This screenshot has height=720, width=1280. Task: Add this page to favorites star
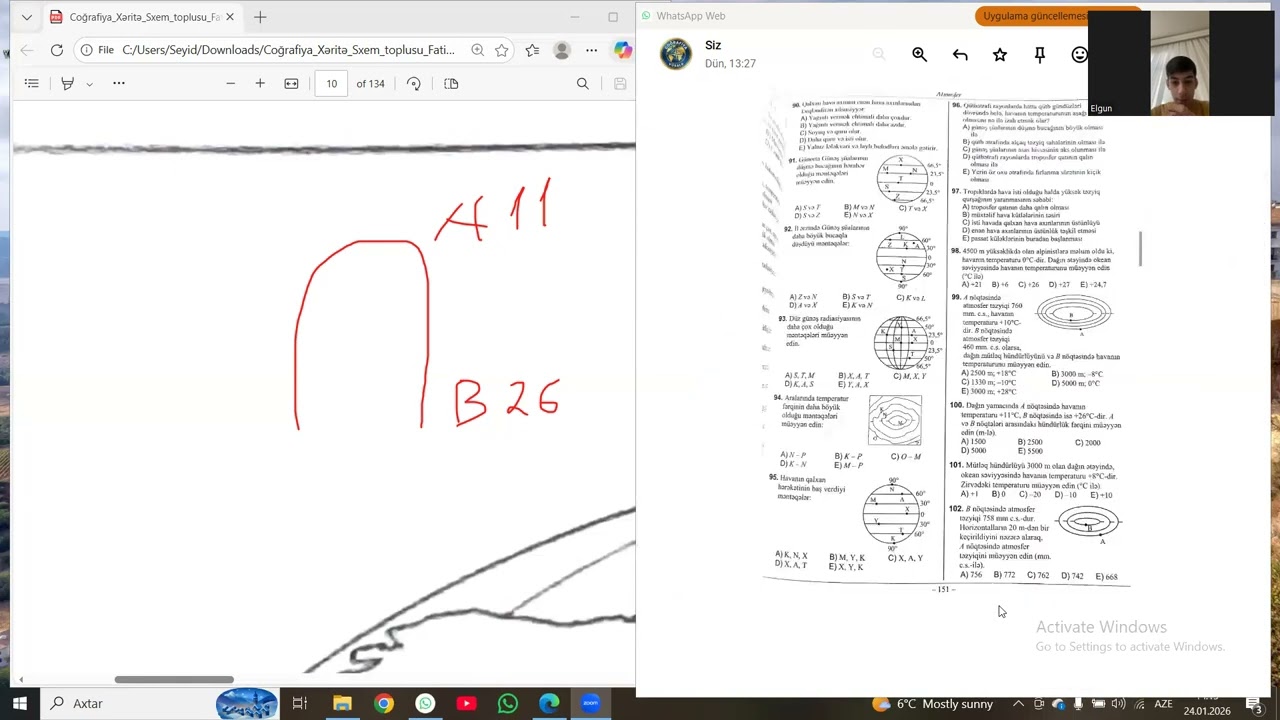click(502, 50)
